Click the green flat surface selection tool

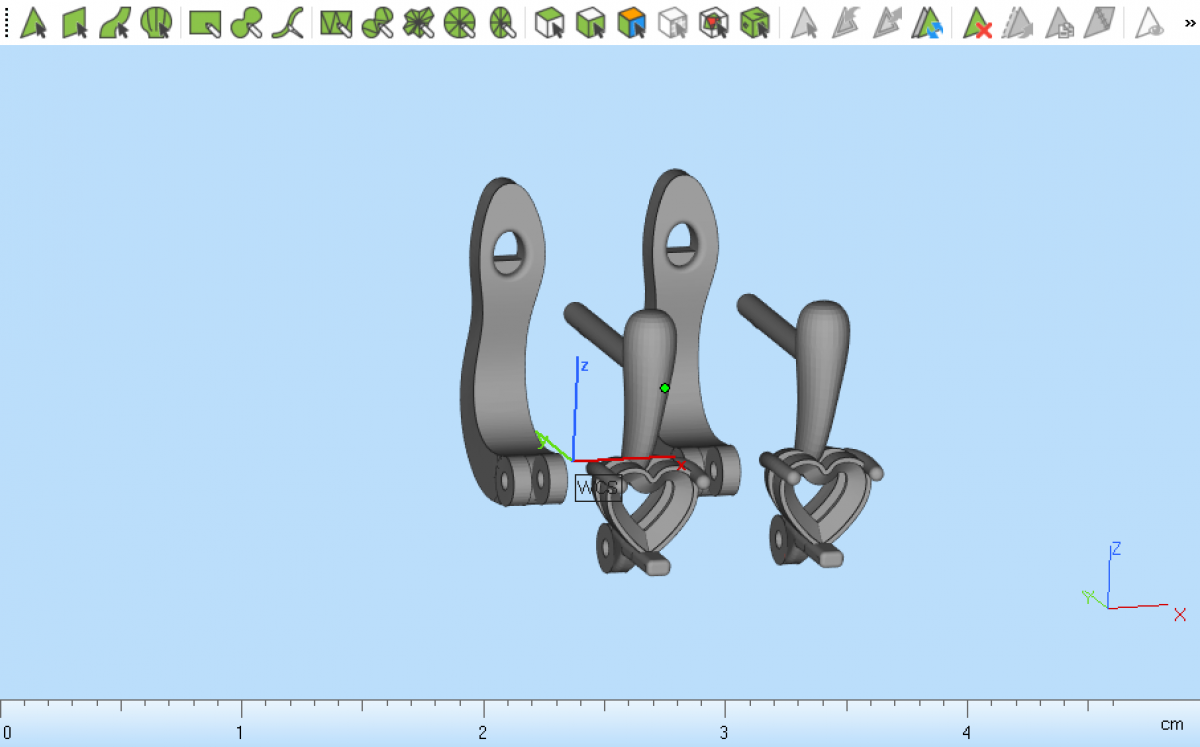point(75,22)
